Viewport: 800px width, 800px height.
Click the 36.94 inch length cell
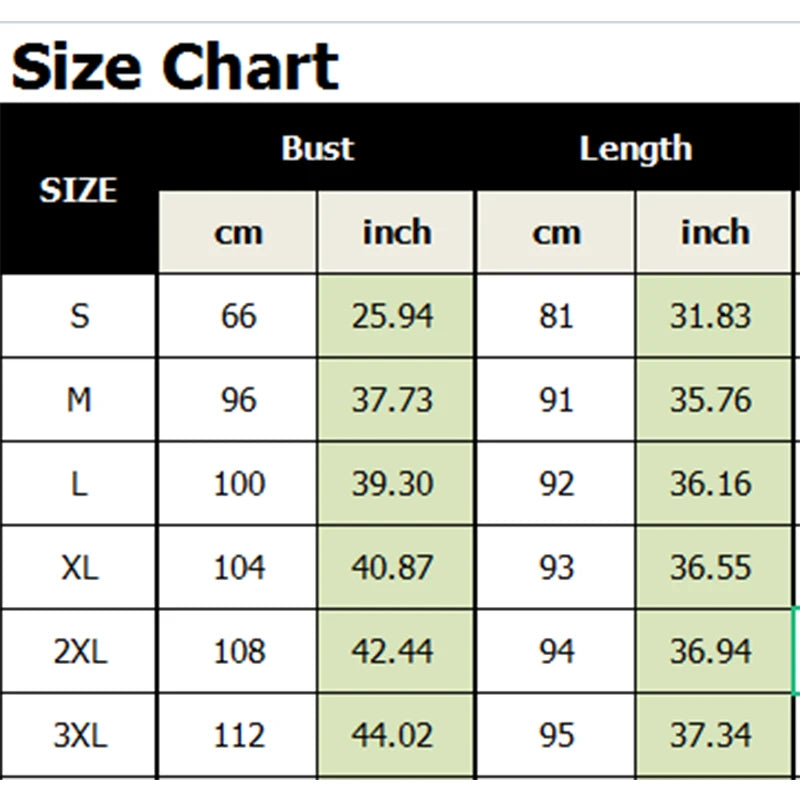tap(711, 652)
